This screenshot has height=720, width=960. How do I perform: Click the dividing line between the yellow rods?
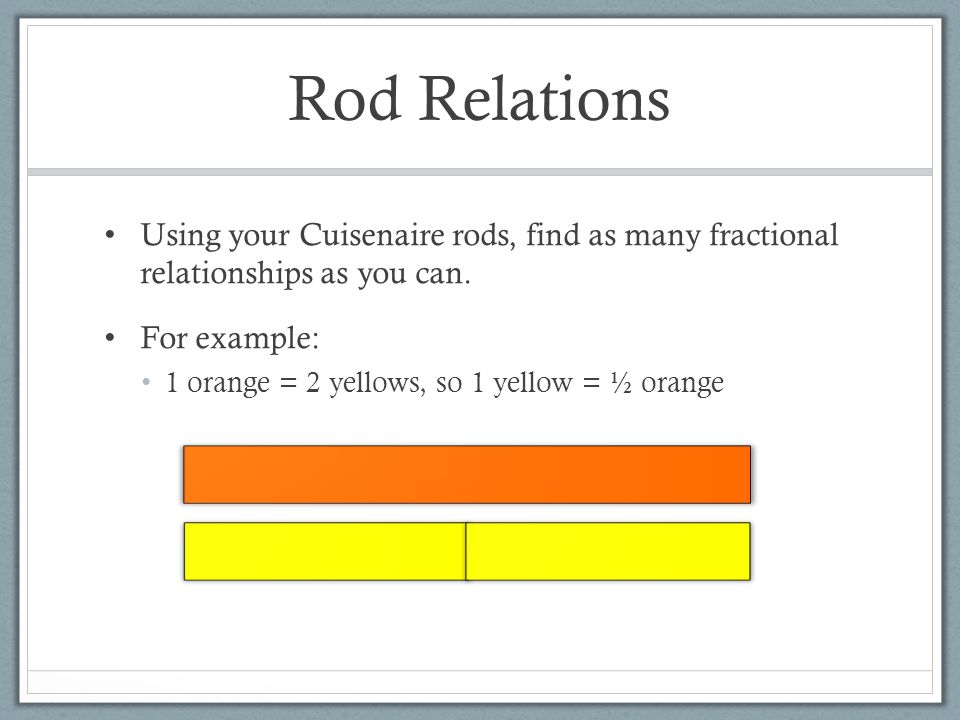[x=466, y=551]
